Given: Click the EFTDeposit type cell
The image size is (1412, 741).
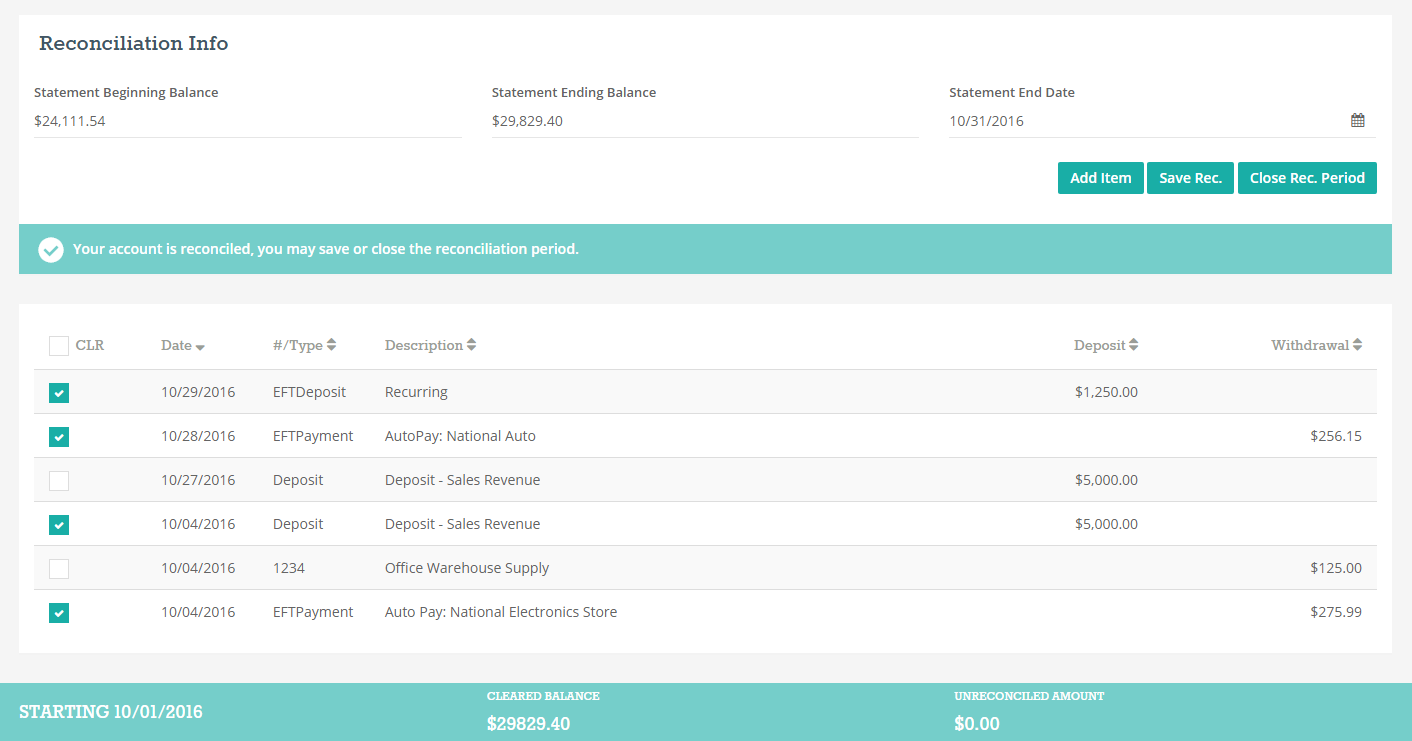Looking at the screenshot, I should 309,392.
